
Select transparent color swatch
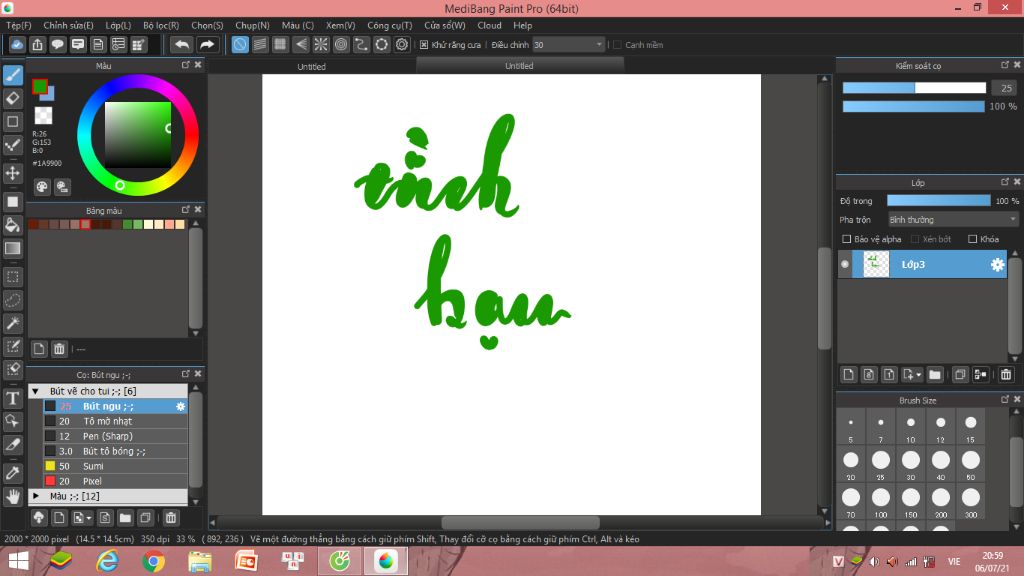pos(43,116)
